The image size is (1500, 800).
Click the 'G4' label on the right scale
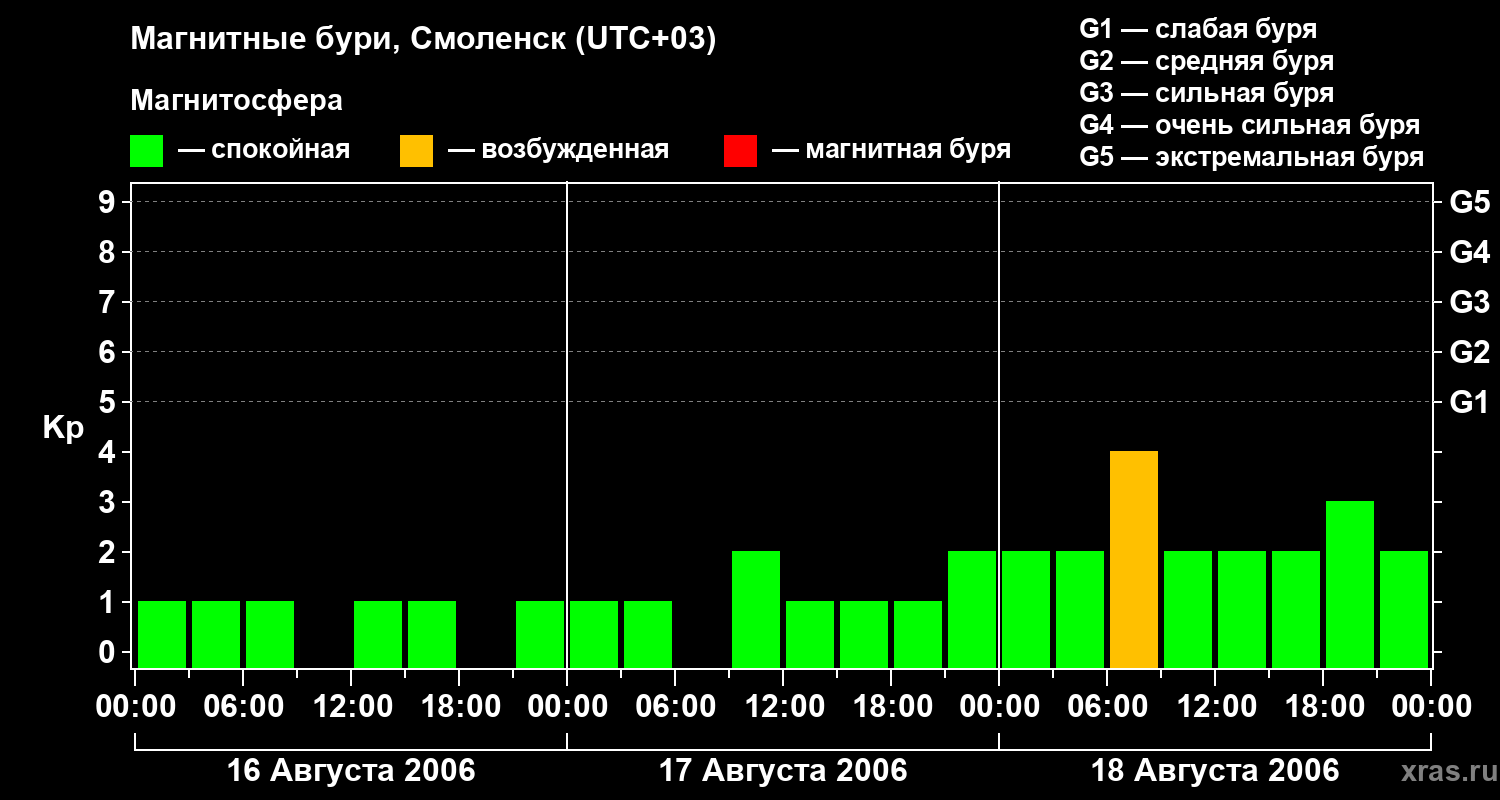1470,252
